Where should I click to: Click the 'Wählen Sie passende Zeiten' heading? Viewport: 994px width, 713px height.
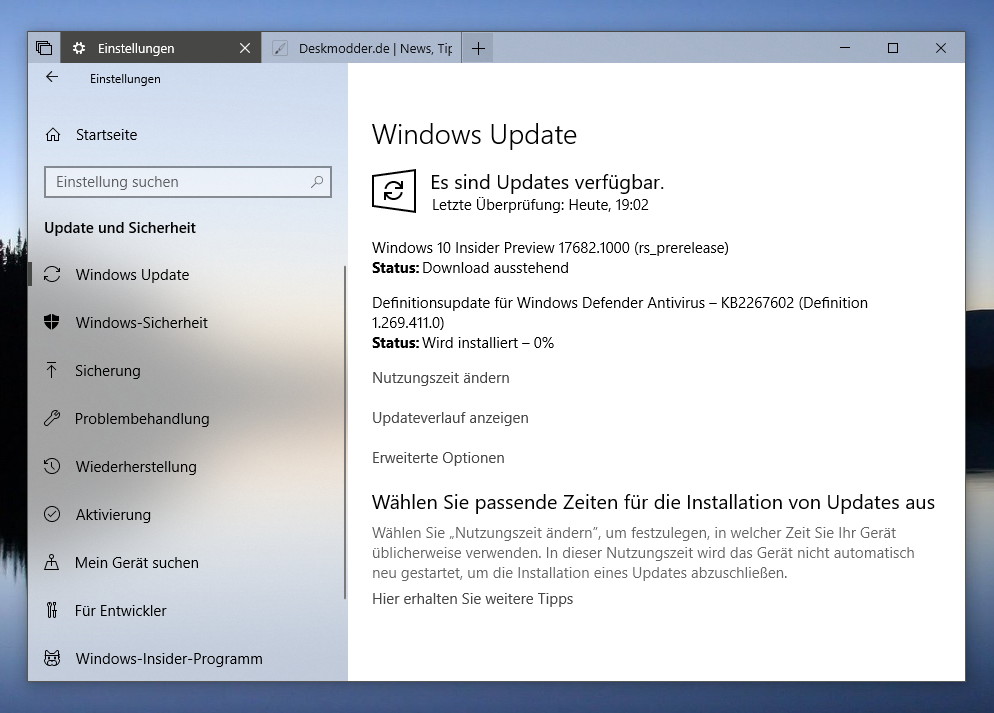(653, 503)
